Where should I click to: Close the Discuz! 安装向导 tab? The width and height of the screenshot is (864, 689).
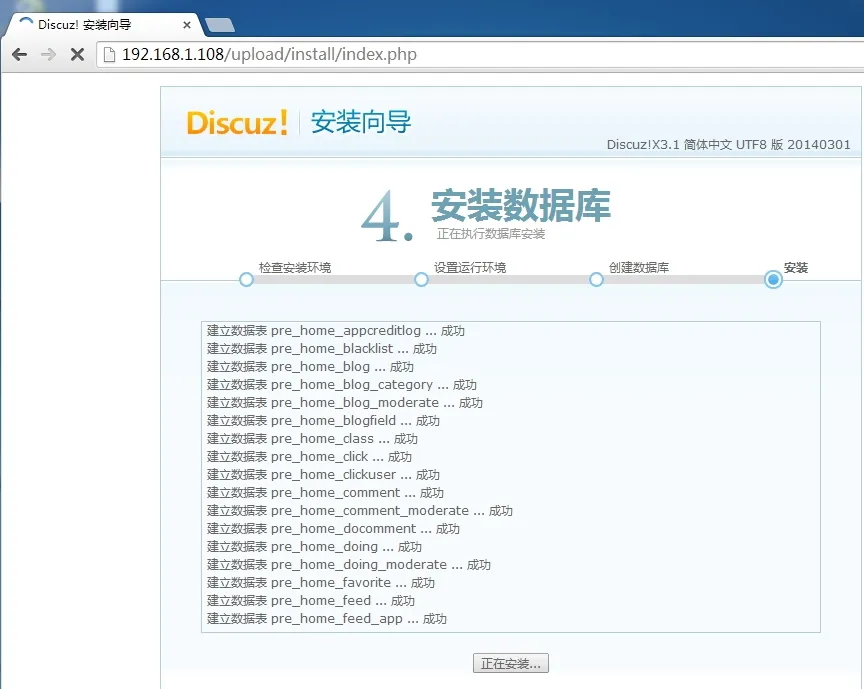[187, 25]
